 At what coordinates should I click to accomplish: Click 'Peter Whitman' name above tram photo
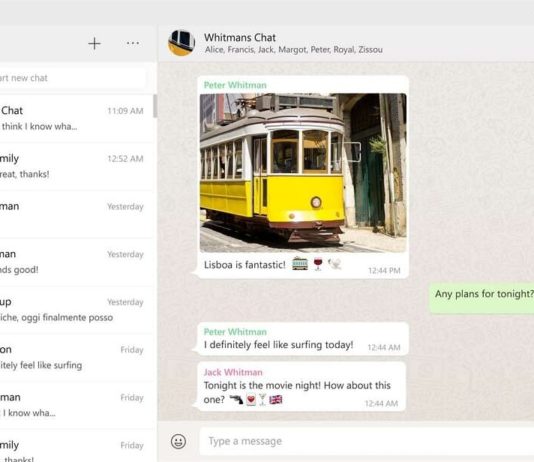(x=235, y=85)
